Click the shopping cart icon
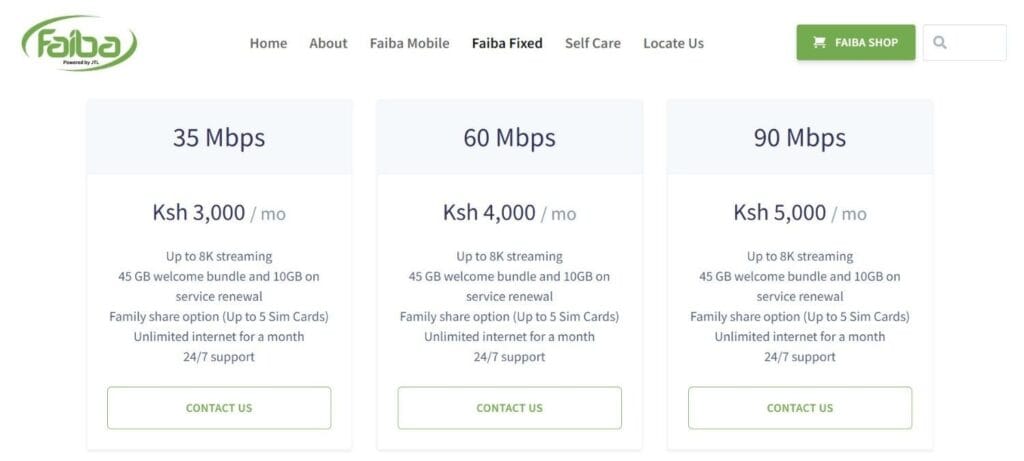This screenshot has height=461, width=1024. point(820,43)
